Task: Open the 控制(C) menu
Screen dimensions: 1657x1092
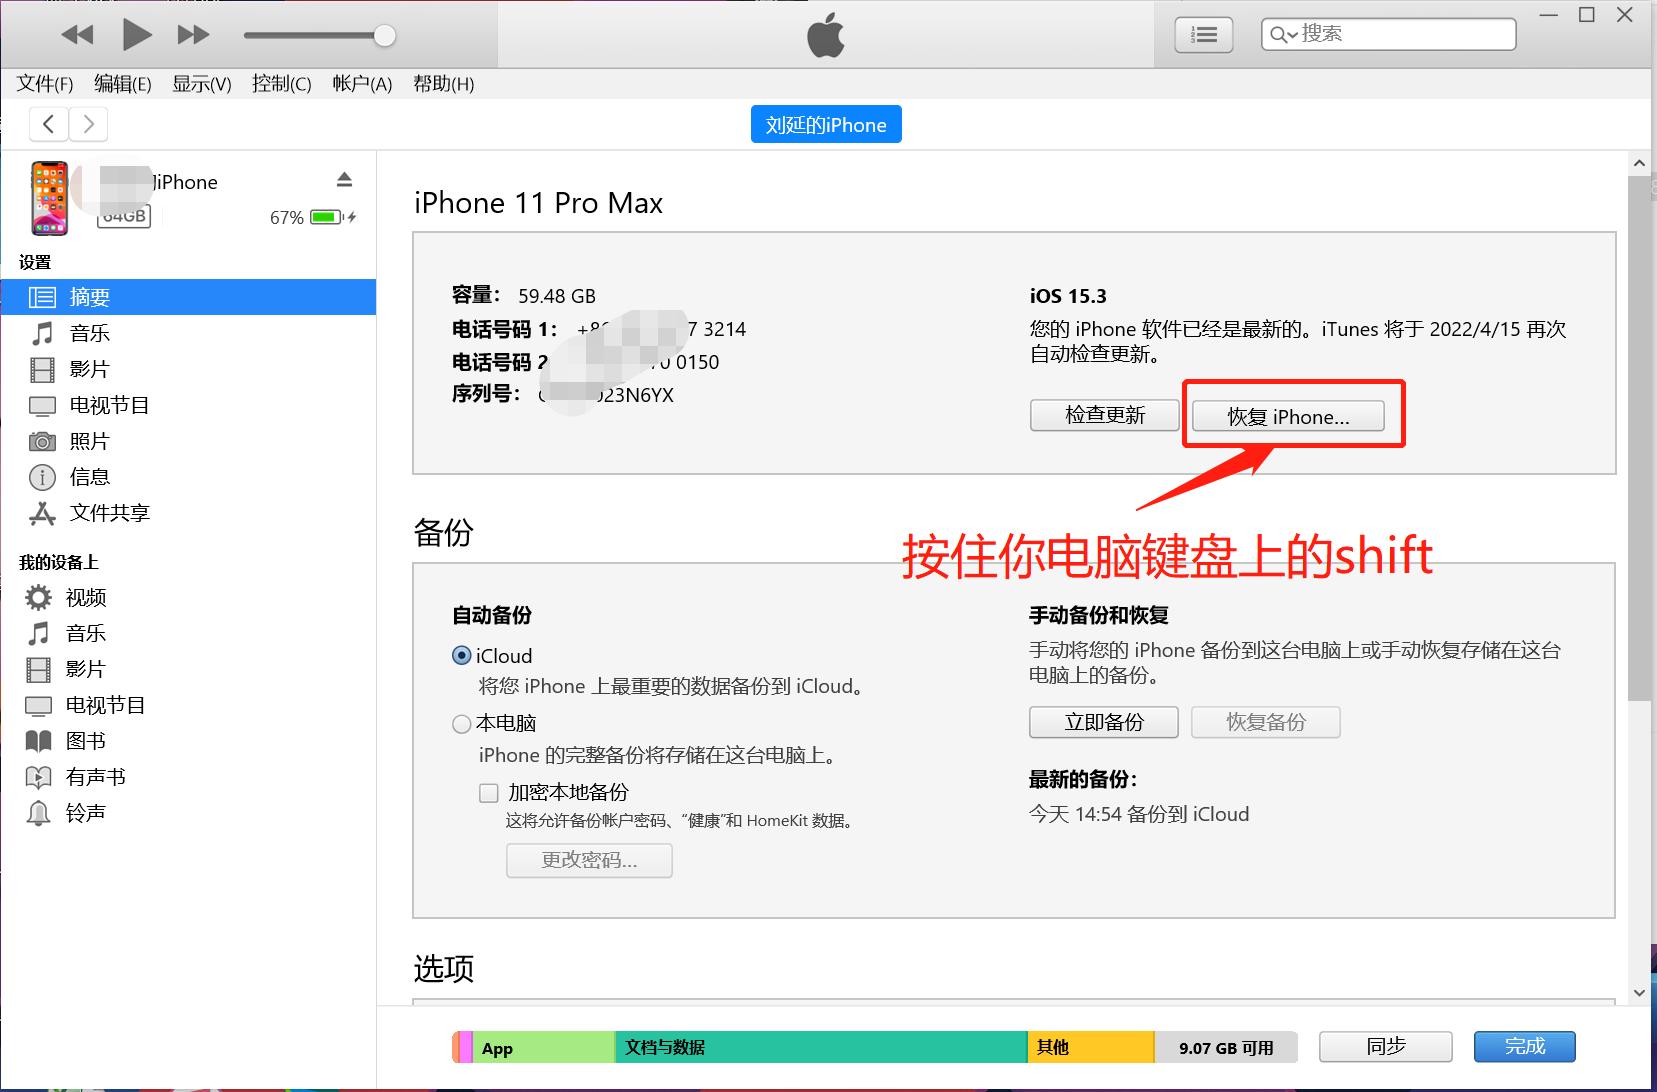Action: click(281, 84)
